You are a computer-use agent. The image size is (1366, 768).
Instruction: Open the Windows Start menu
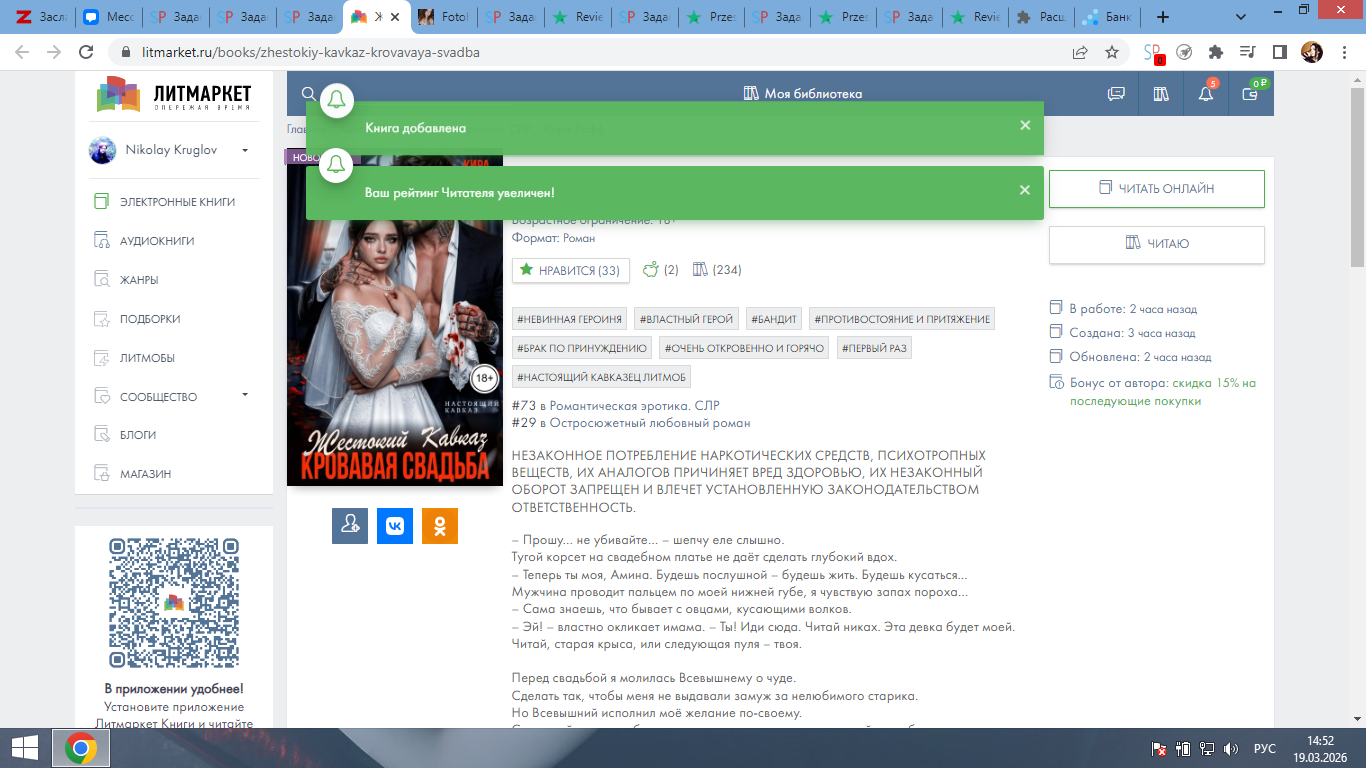[x=24, y=748]
